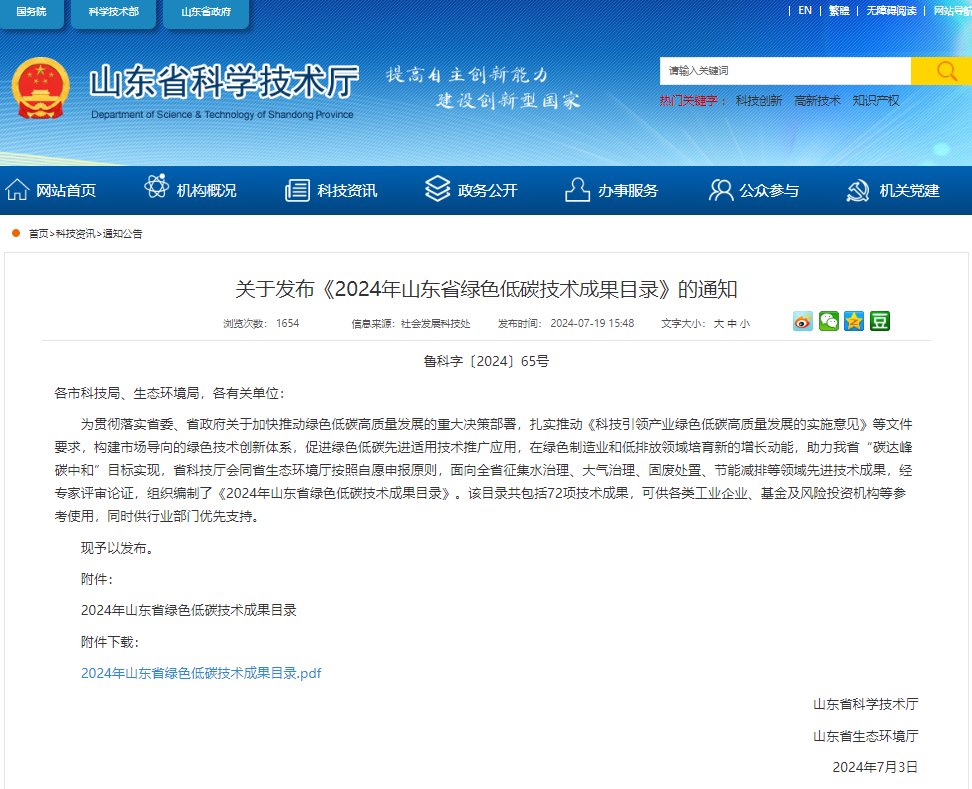The width and height of the screenshot is (972, 789).
Task: Share the notice to Sina Weibo
Action: pos(802,321)
